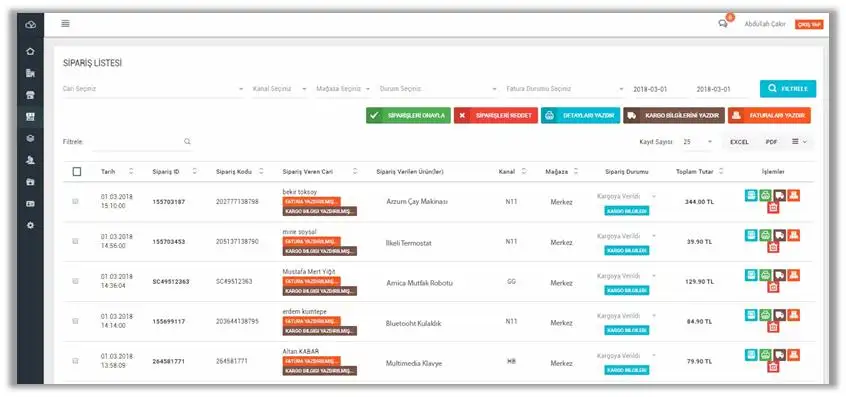Tick the select-all checkbox in table header

(77, 172)
